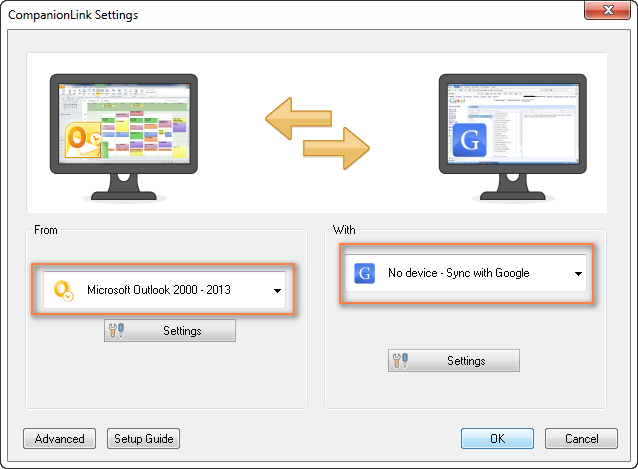Click the Outlook icon in the From dropdown

click(x=63, y=290)
